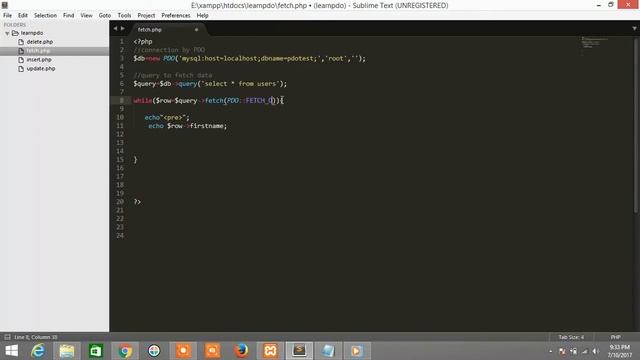Screen dimensions: 640x360
Task: Select the learnpdo folder in sidebar
Action: [32, 33]
